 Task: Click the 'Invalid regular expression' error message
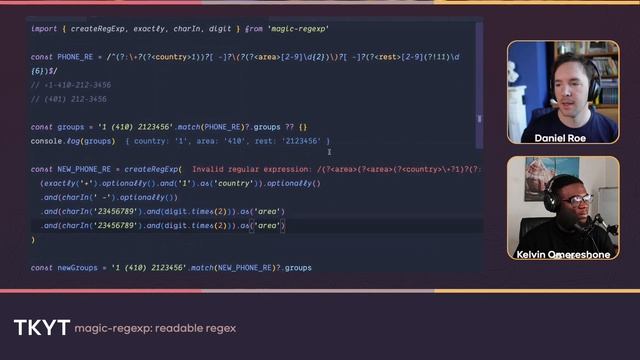pos(336,169)
